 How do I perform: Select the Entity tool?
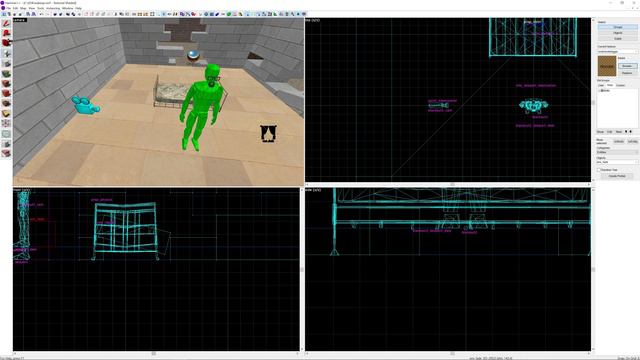pos(6,53)
